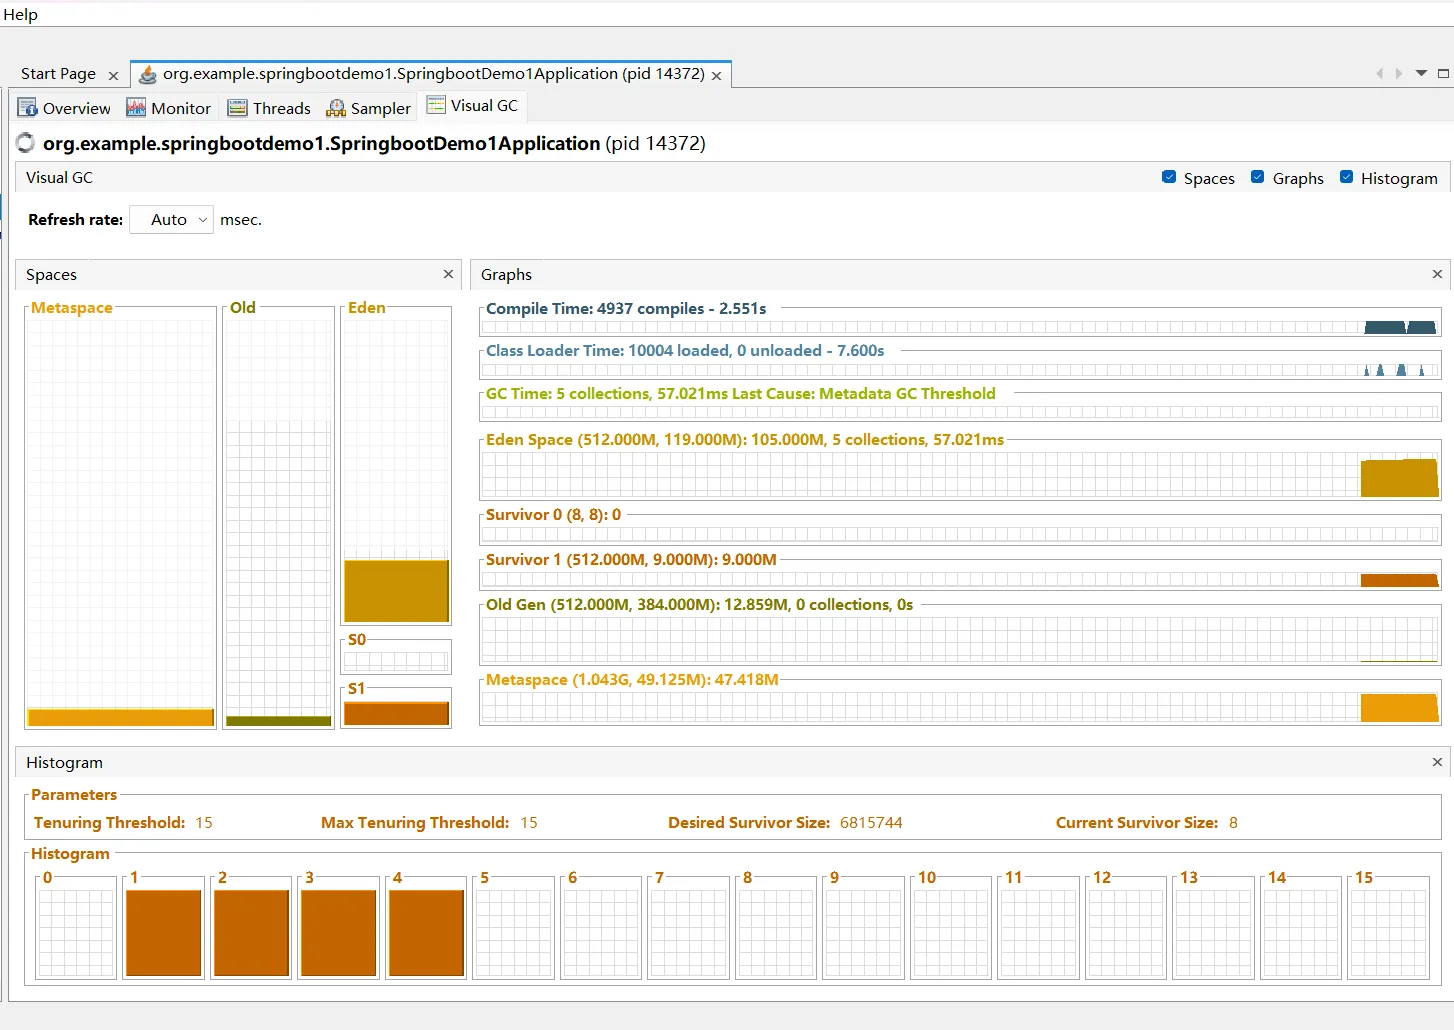Click empty histogram age bucket 5
This screenshot has height=1030, width=1454.
[x=514, y=932]
